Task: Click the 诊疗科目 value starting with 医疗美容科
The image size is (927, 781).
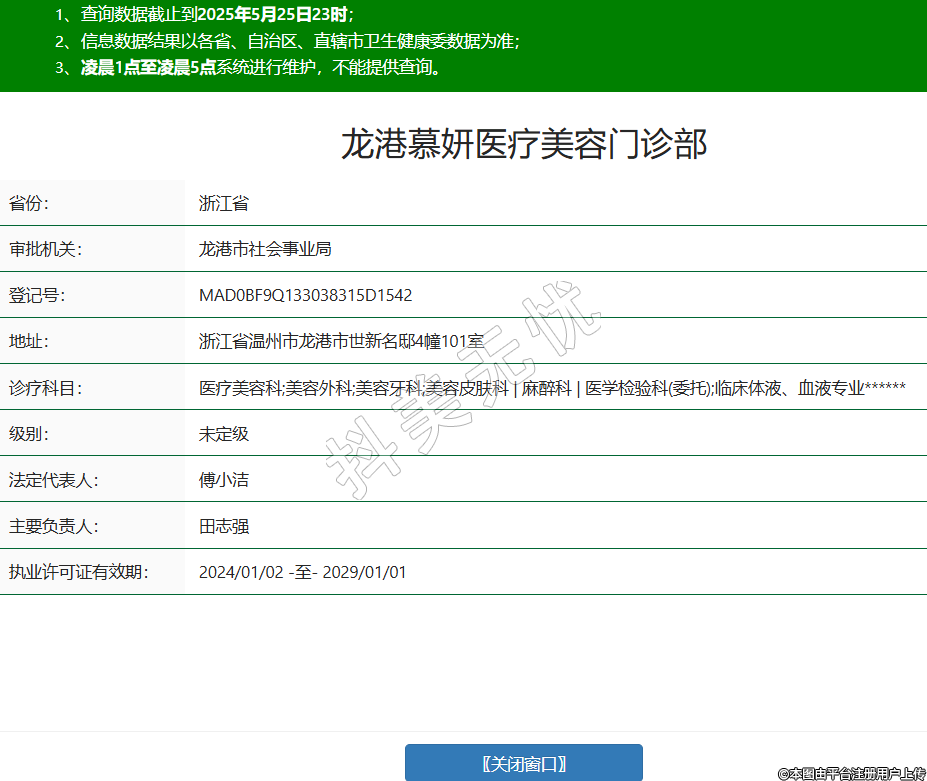Action: pyautogui.click(x=552, y=388)
